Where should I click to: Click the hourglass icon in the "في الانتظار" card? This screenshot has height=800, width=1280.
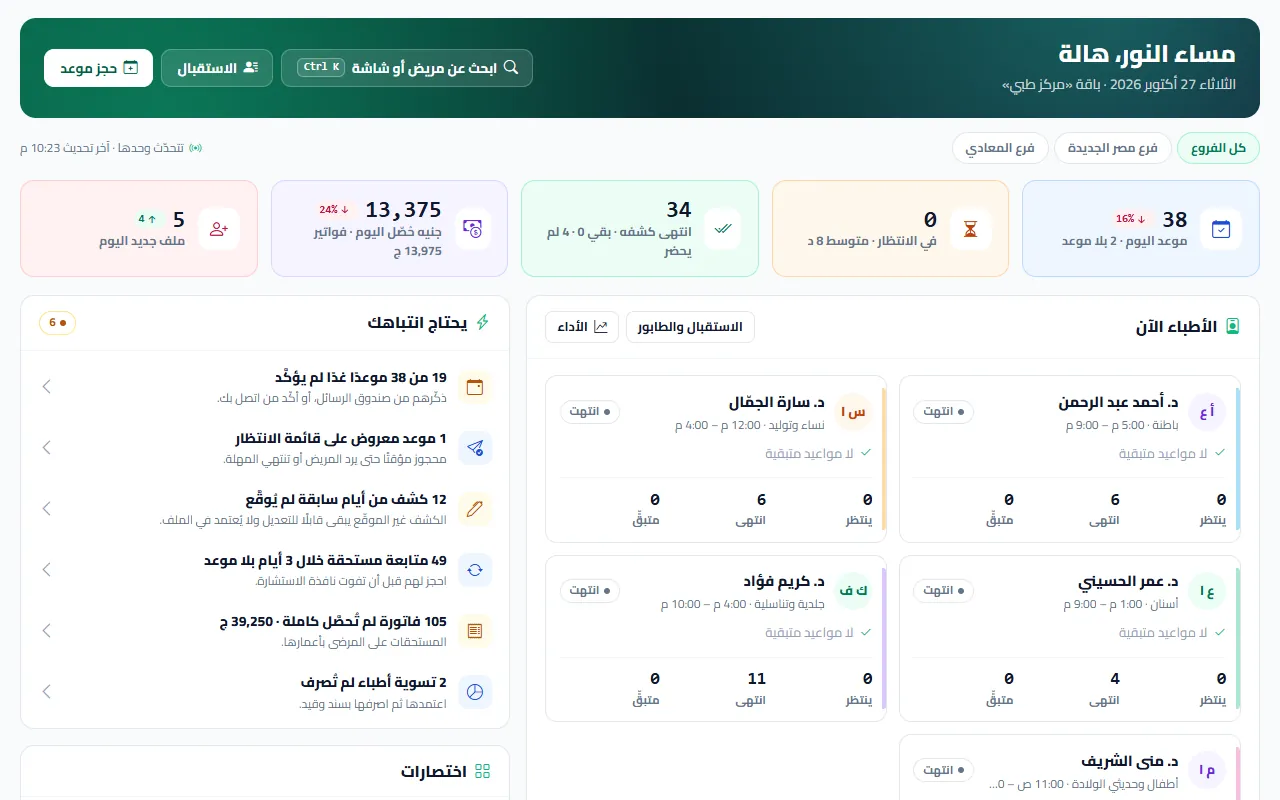pyautogui.click(x=970, y=229)
